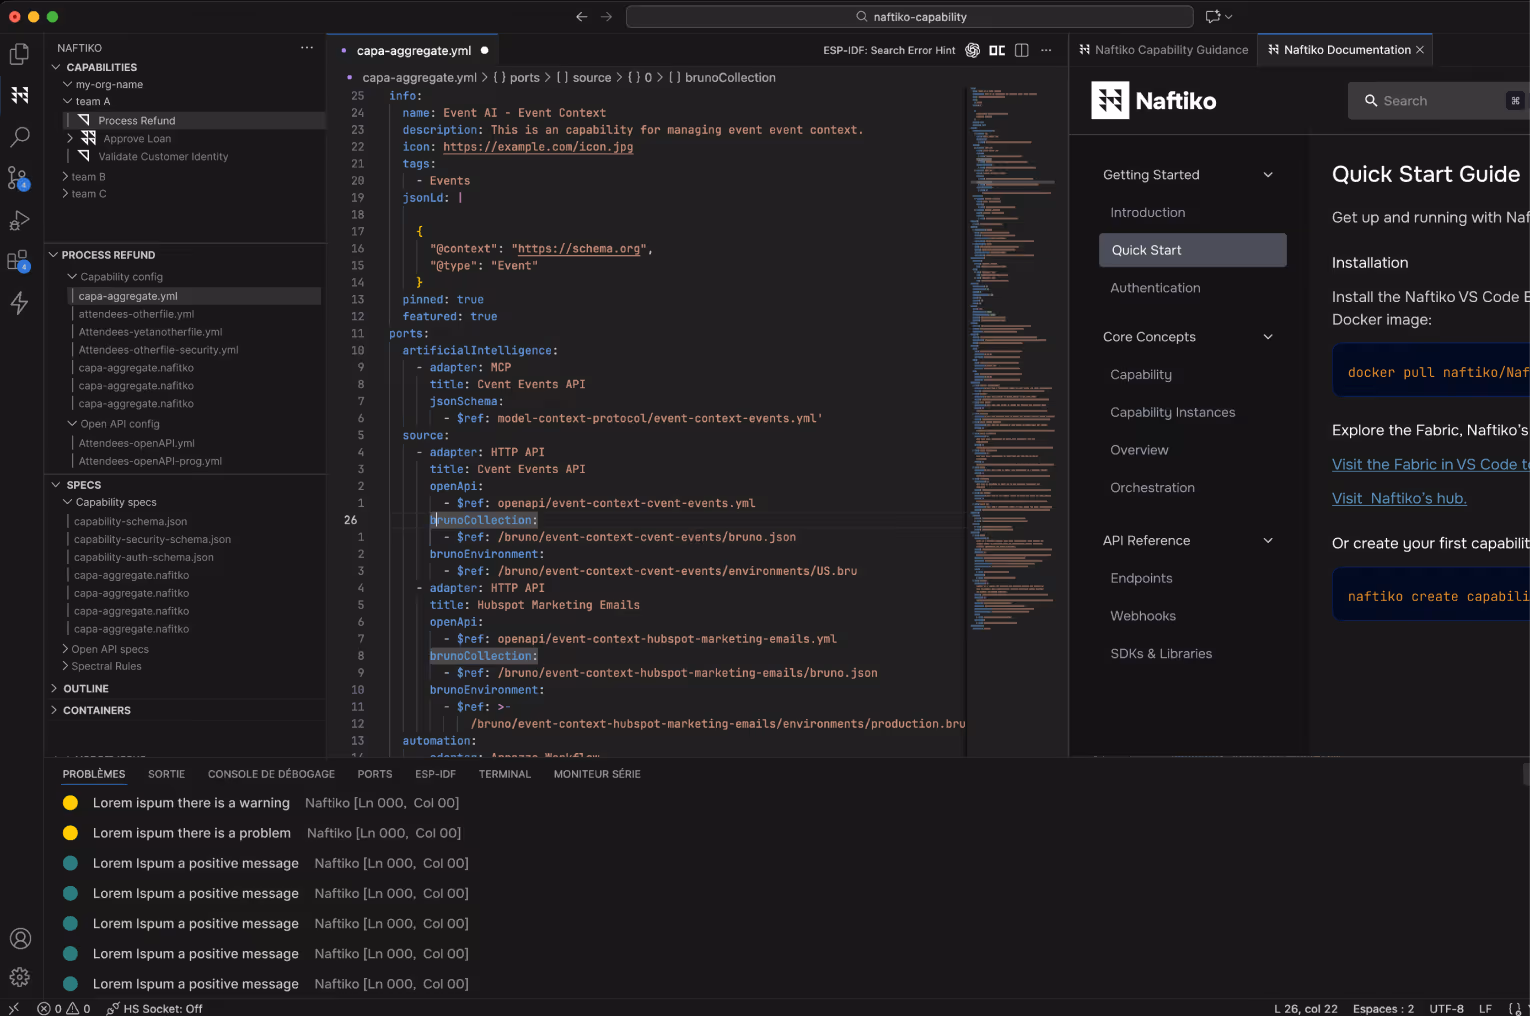This screenshot has width=1530, height=1017.
Task: Collapse Core Concepts docs section
Action: (1268, 337)
